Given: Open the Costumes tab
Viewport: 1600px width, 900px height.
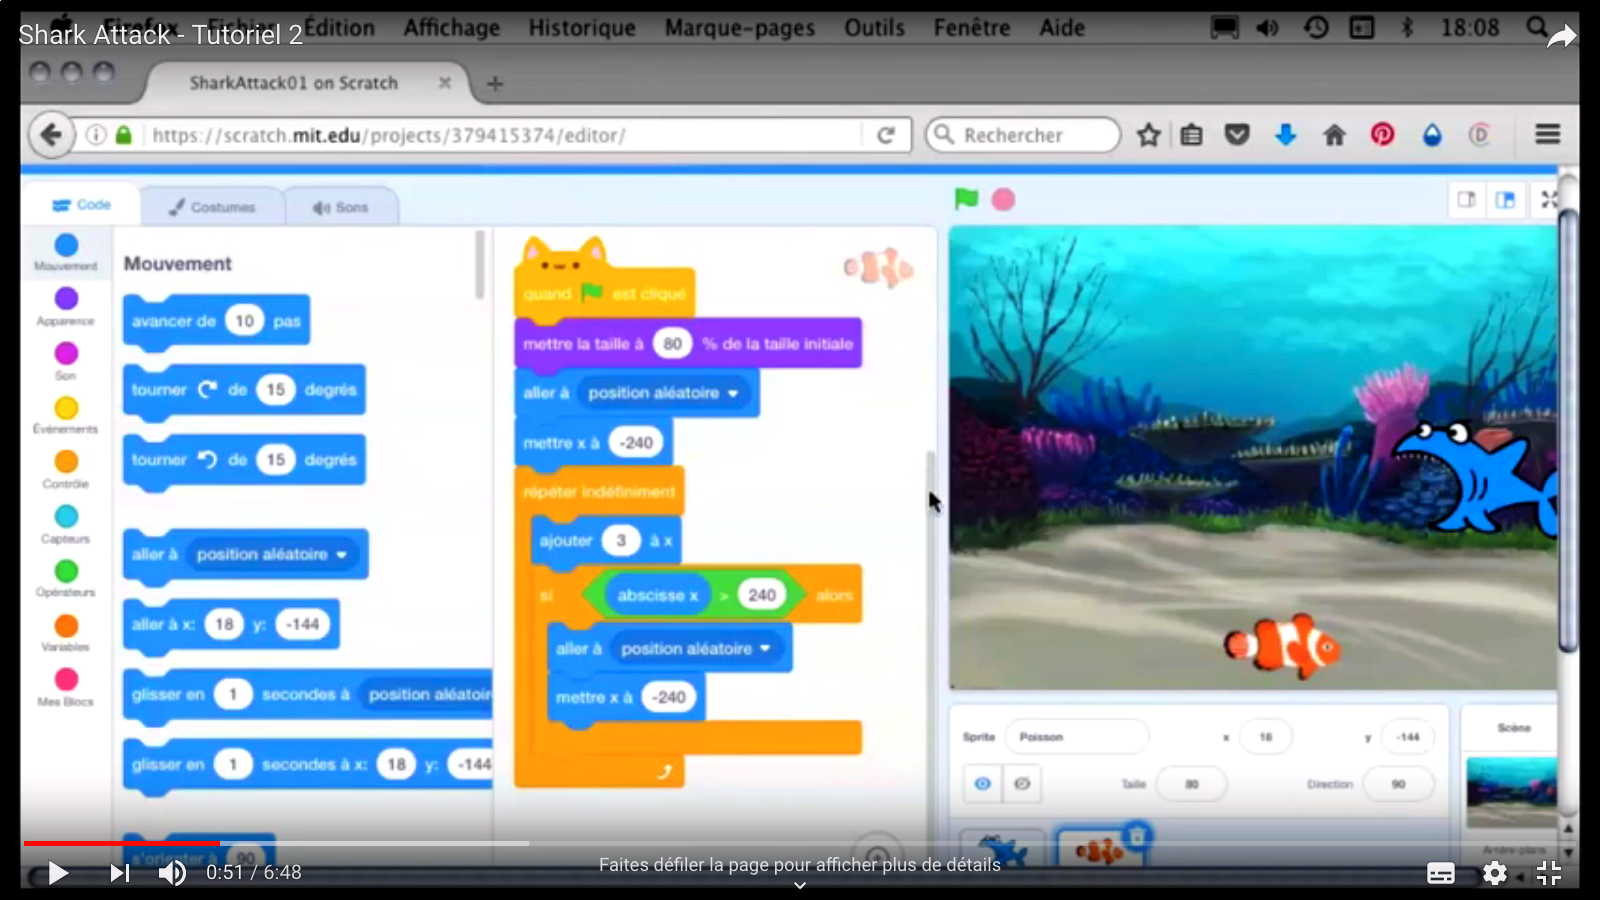Looking at the screenshot, I should [x=212, y=207].
